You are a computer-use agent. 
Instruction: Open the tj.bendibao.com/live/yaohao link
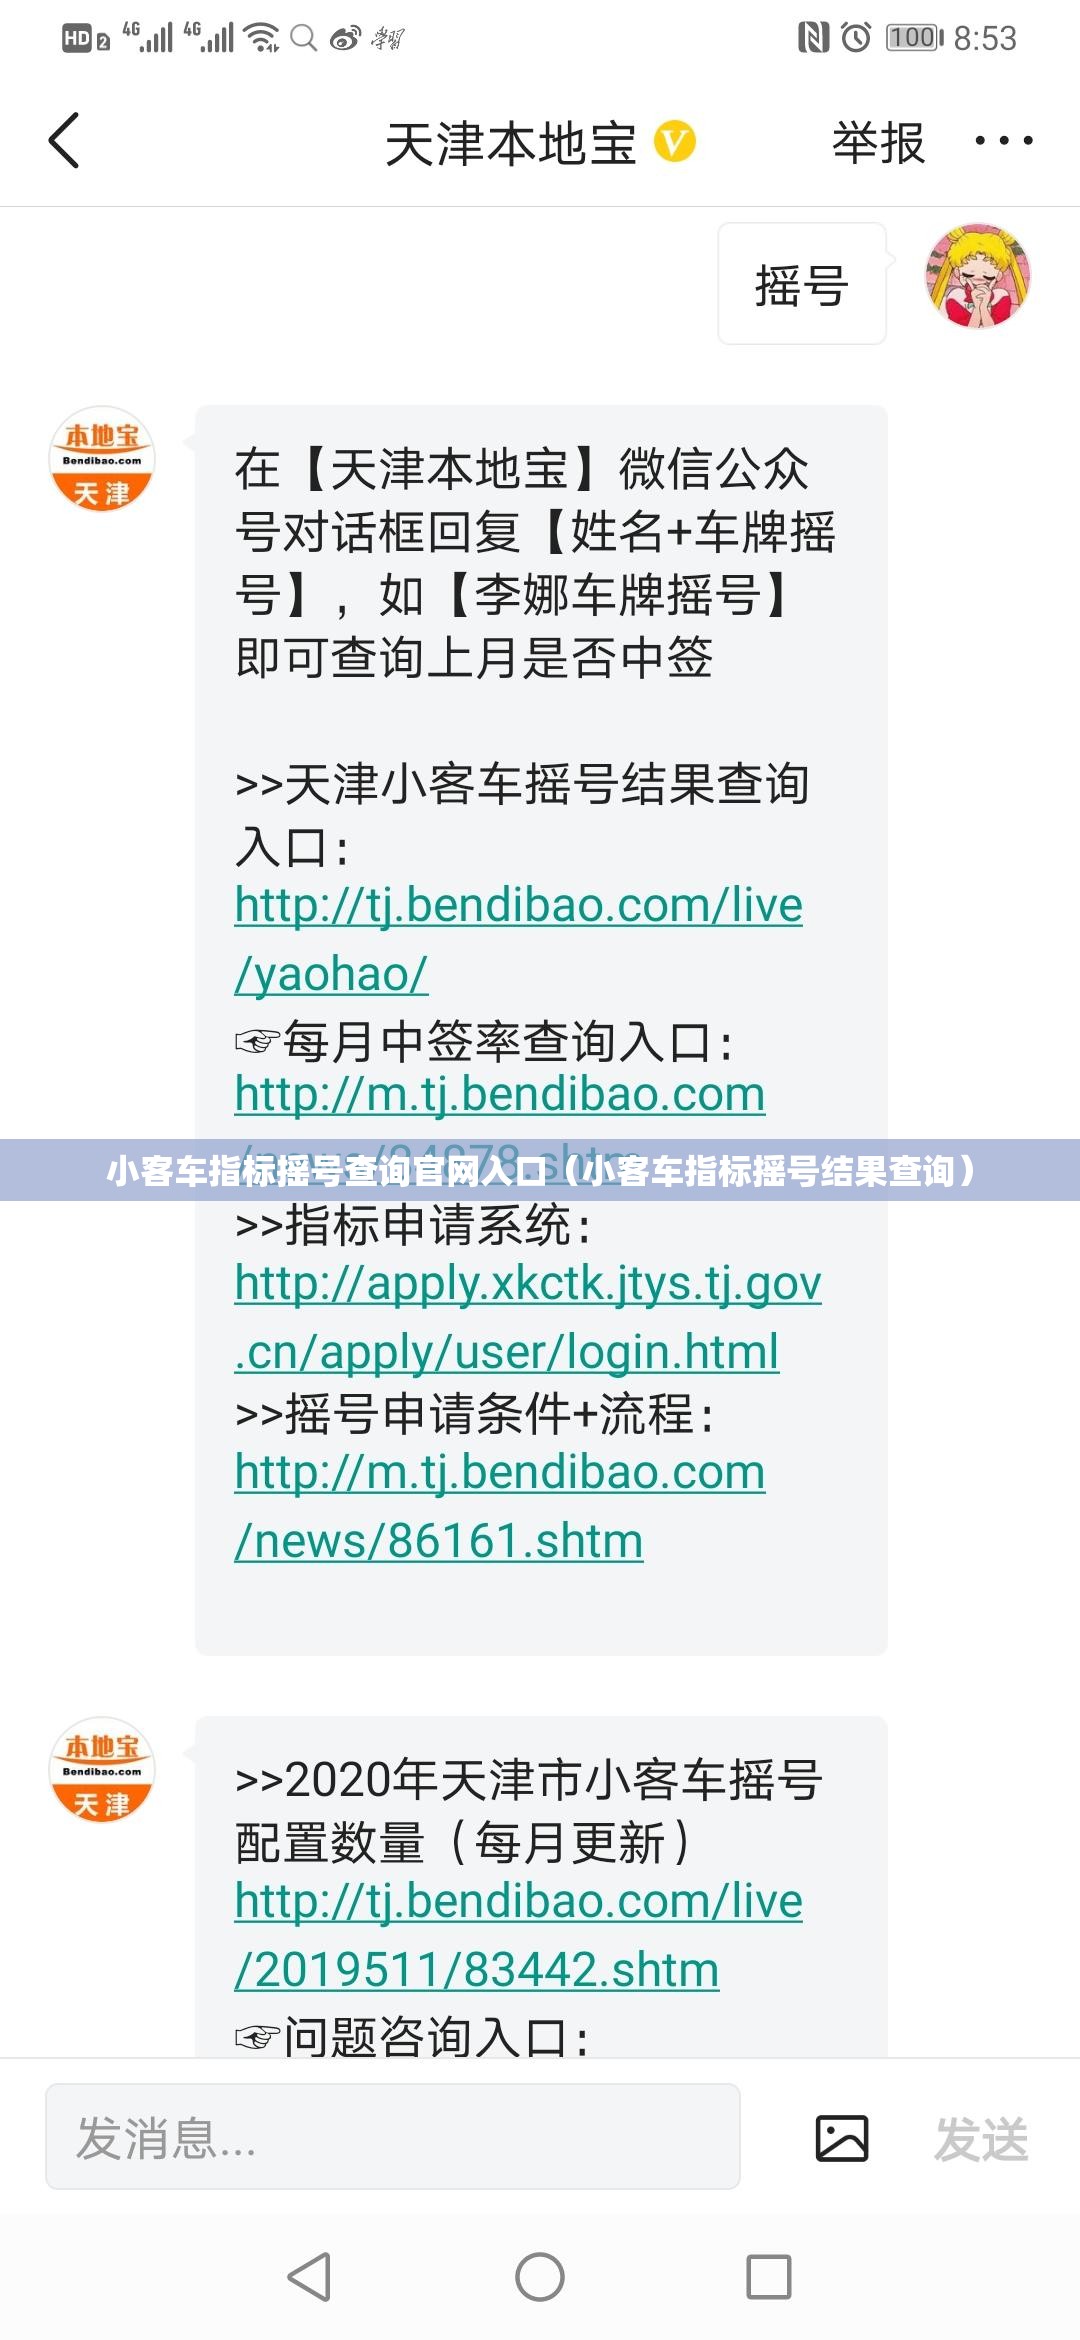click(x=518, y=939)
